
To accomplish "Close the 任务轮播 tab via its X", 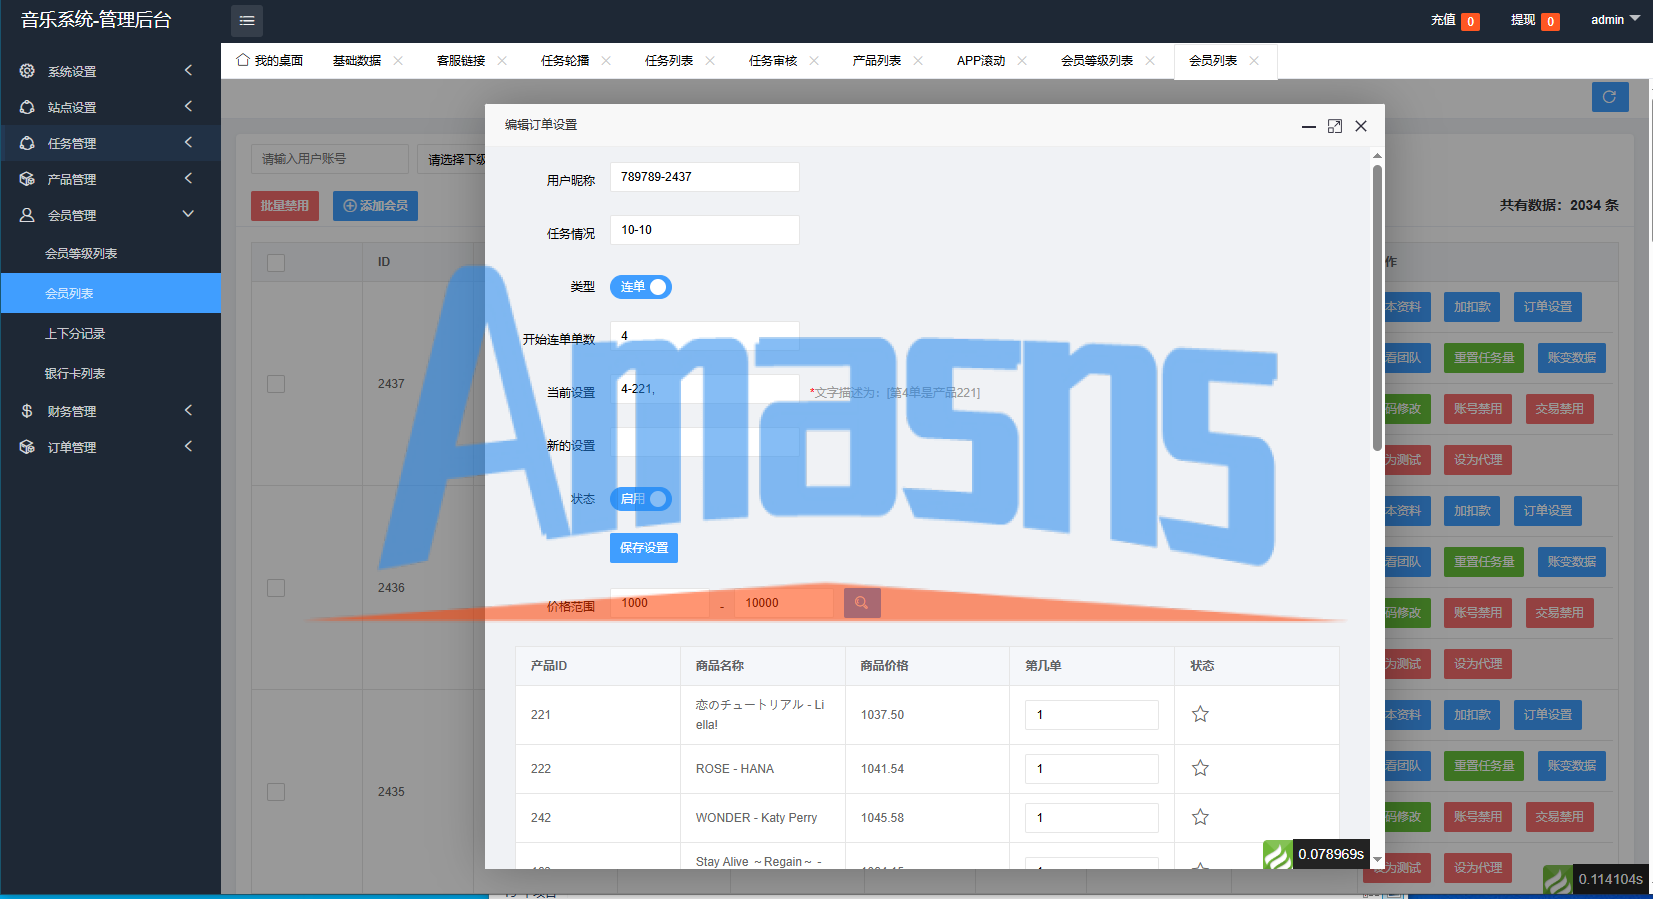I will coord(606,61).
